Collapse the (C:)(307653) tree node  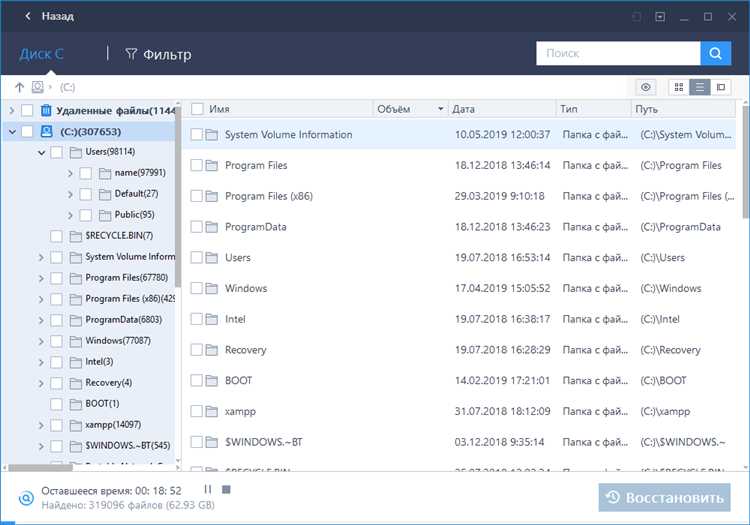pyautogui.click(x=12, y=131)
